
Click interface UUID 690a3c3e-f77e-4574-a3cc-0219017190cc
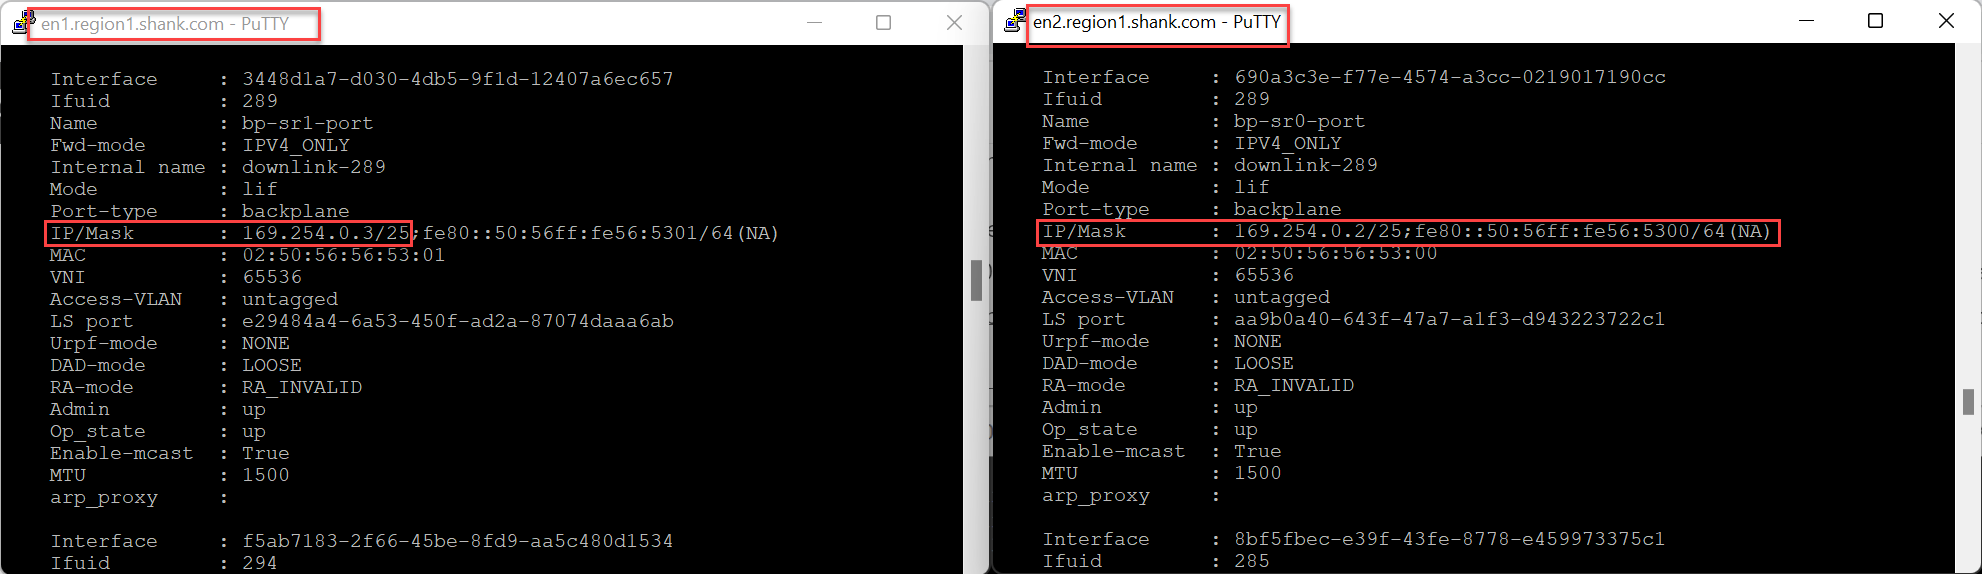click(x=1450, y=77)
